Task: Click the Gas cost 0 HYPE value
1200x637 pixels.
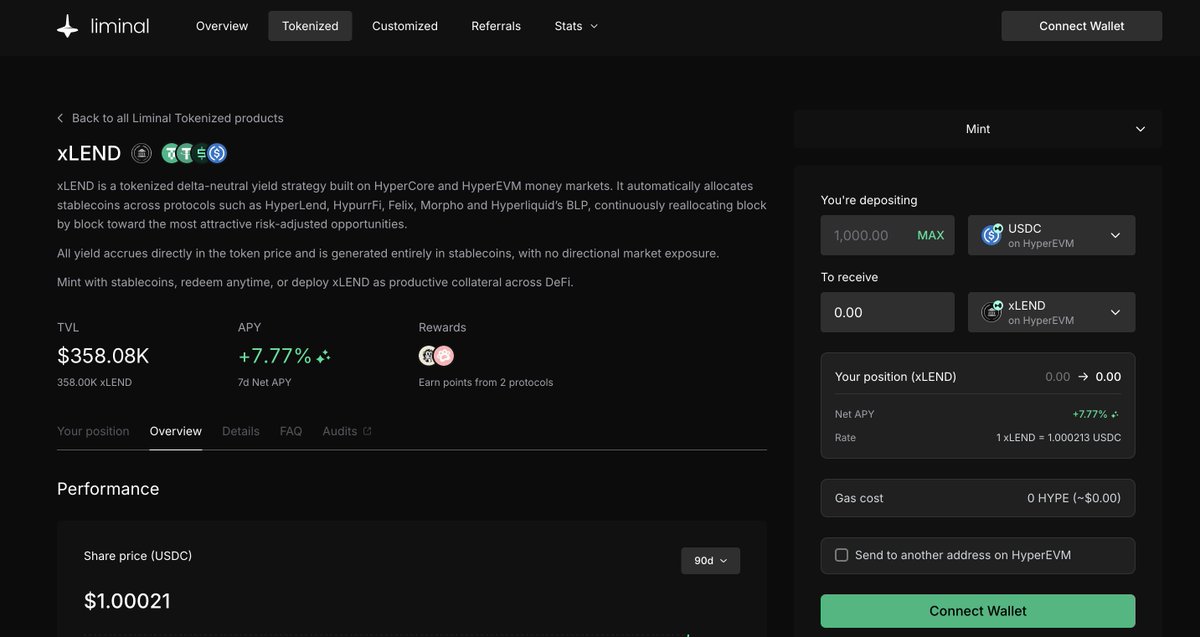Action: [1074, 498]
